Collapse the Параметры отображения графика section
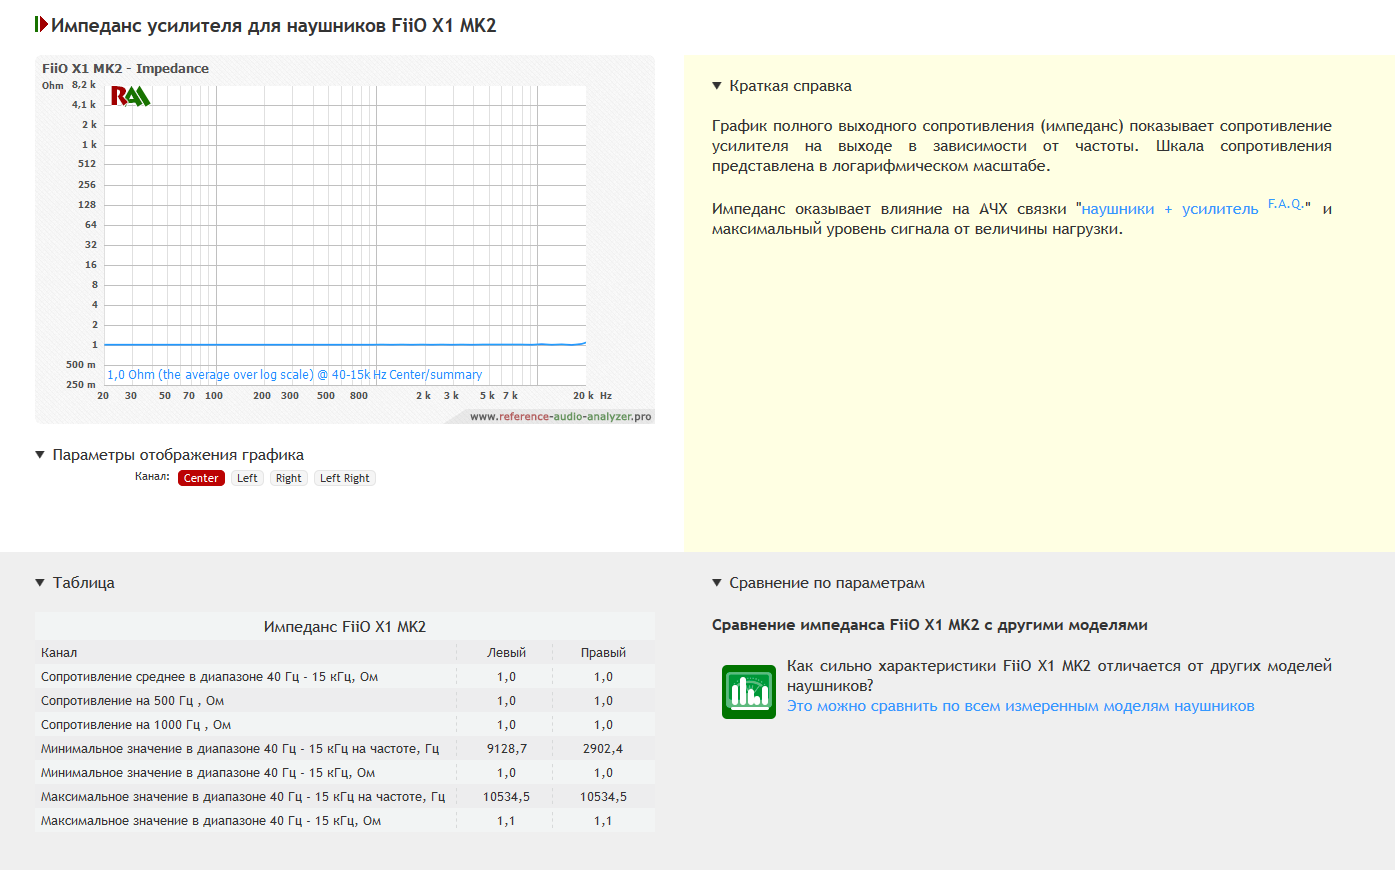Image resolution: width=1395 pixels, height=870 pixels. [x=40, y=455]
